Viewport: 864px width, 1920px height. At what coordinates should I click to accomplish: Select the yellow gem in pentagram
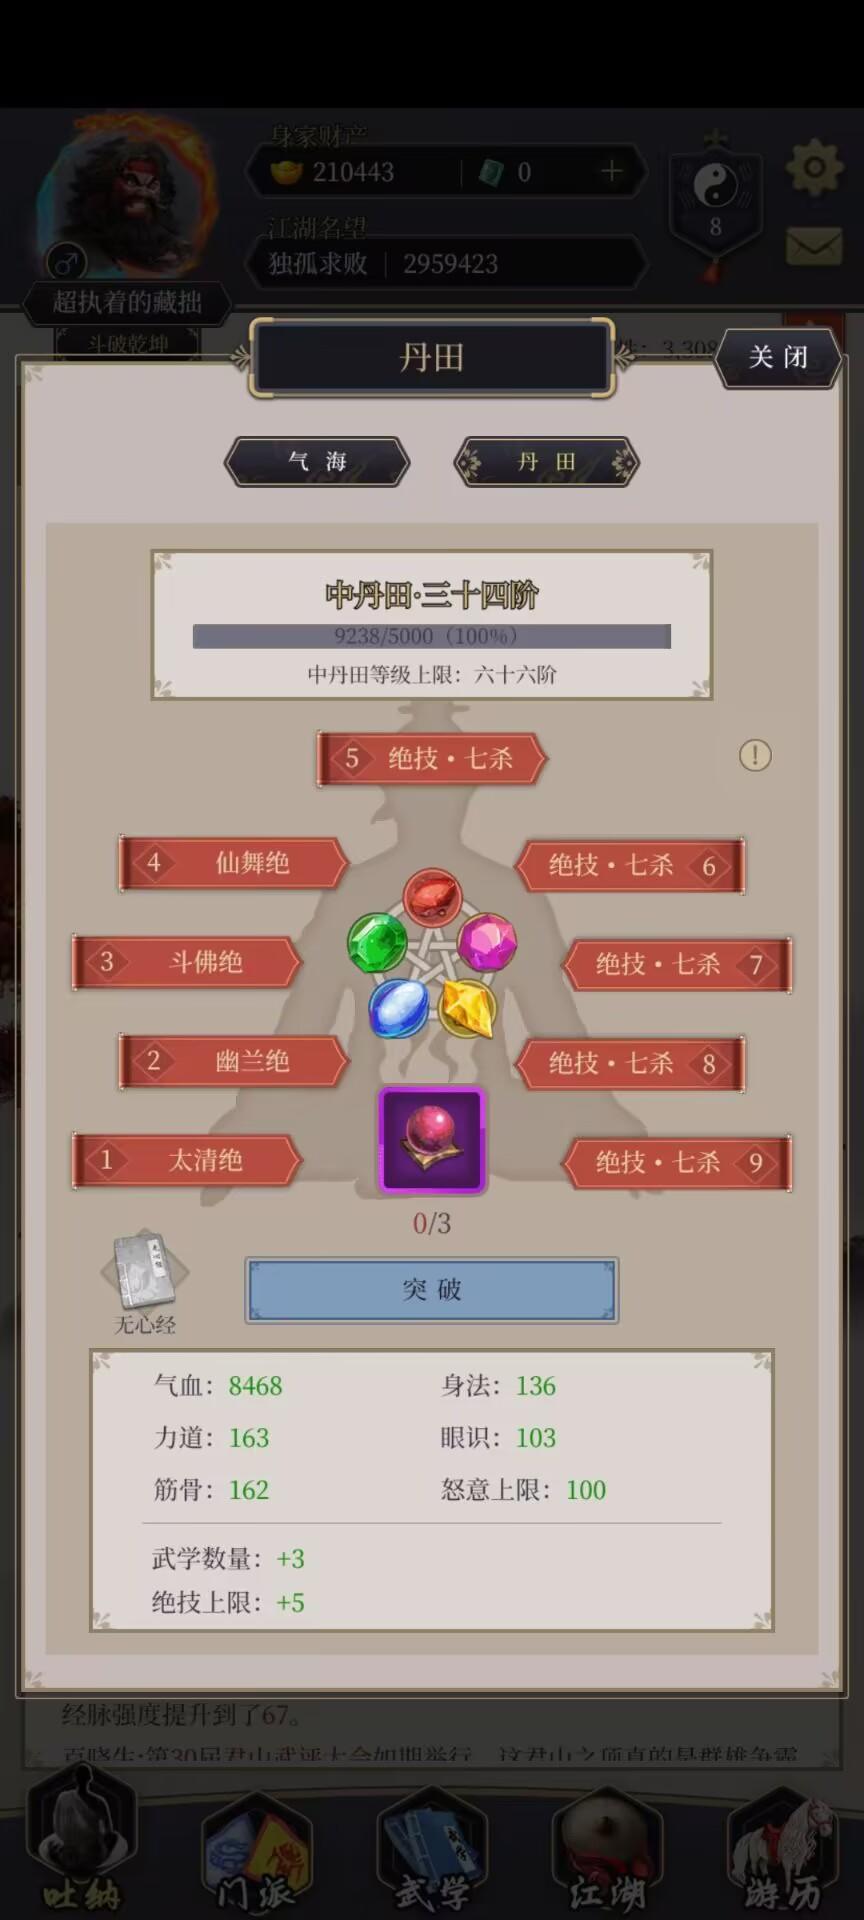(467, 1008)
